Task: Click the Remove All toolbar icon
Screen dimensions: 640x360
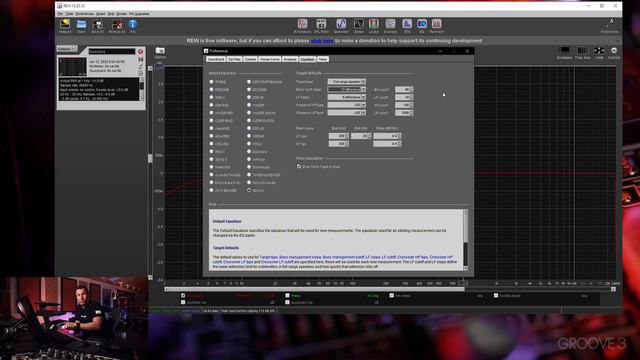Action: [117, 24]
